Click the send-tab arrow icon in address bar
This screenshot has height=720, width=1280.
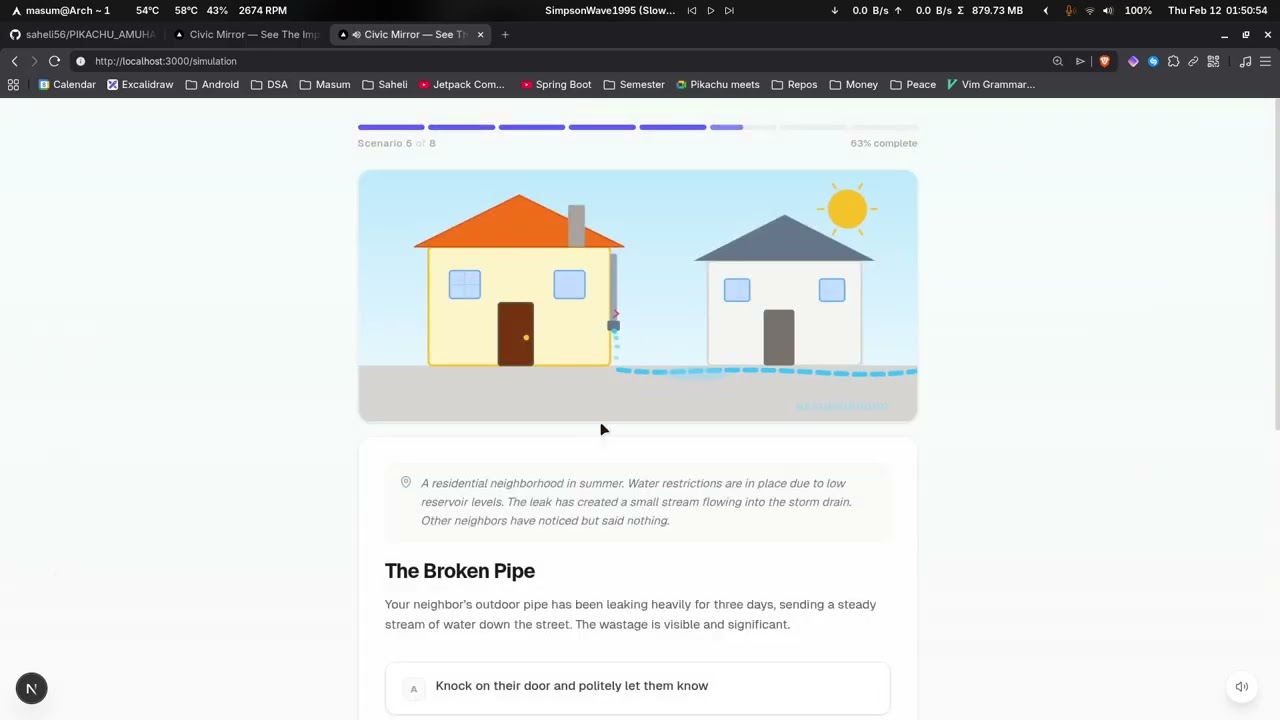coord(1080,61)
